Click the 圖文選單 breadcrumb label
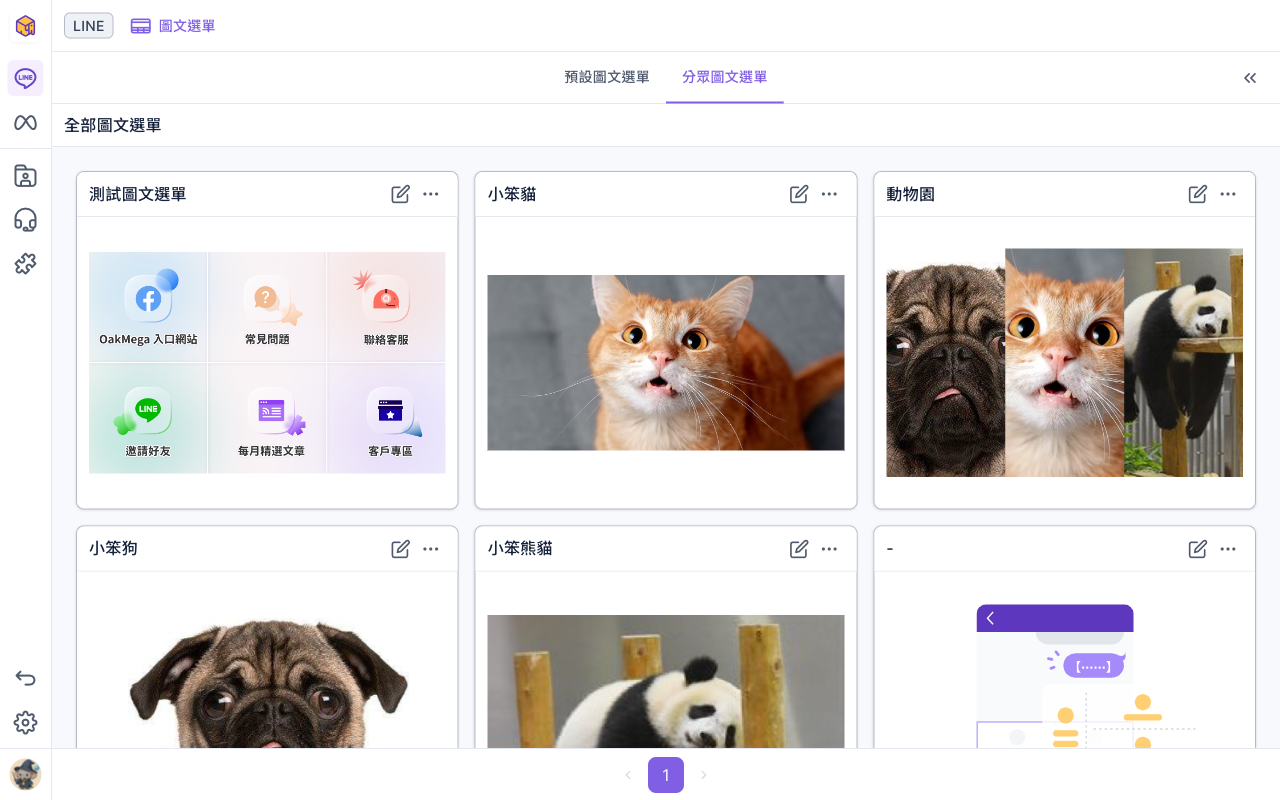The width and height of the screenshot is (1280, 800). pyautogui.click(x=187, y=26)
